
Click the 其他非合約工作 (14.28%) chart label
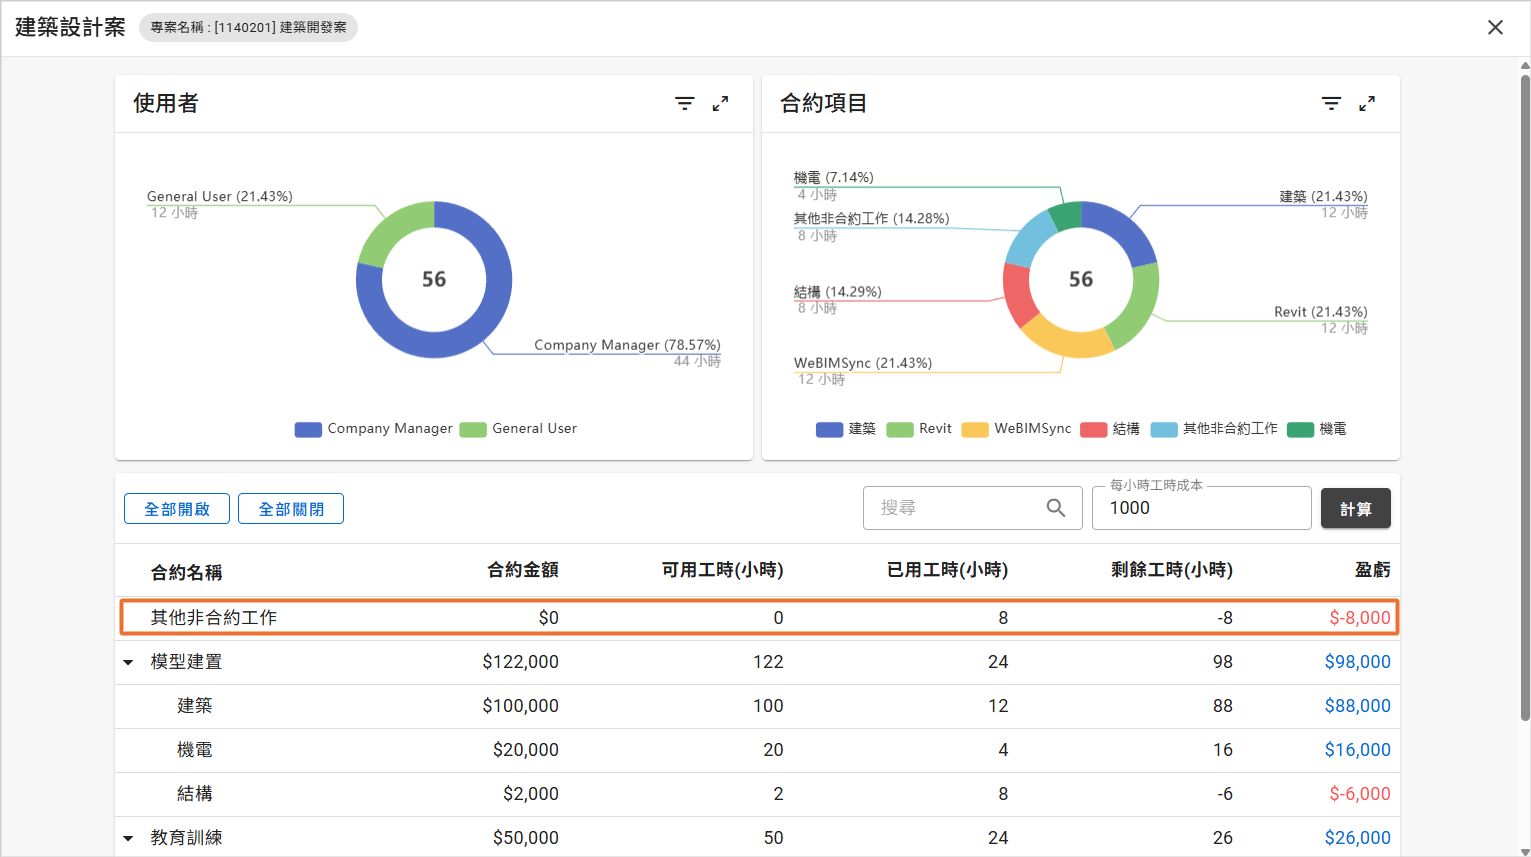872,219
